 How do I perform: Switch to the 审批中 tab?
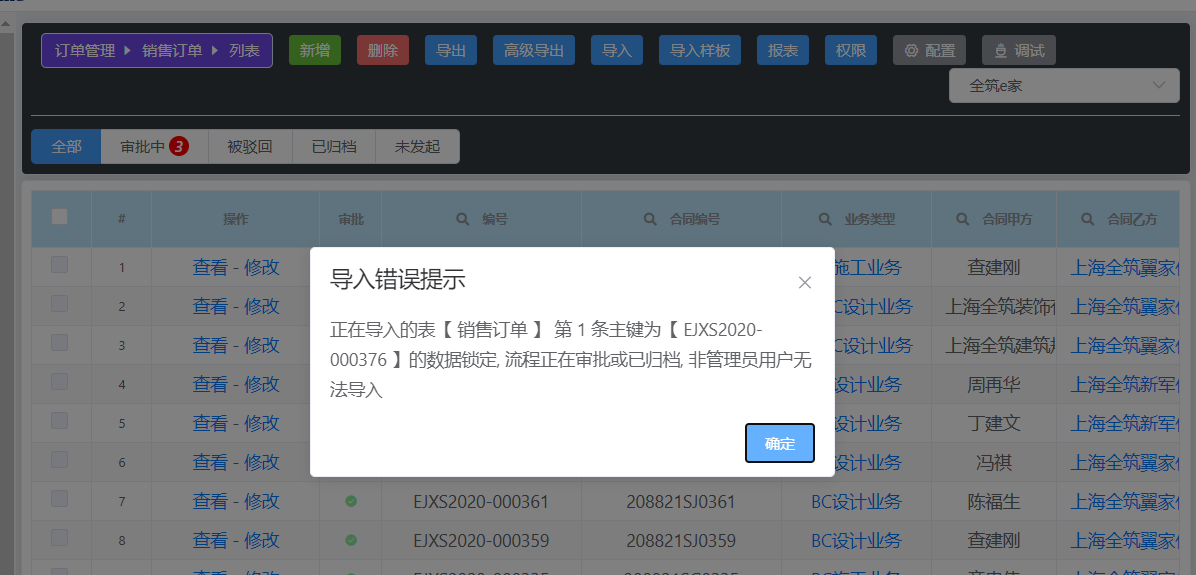pos(153,146)
